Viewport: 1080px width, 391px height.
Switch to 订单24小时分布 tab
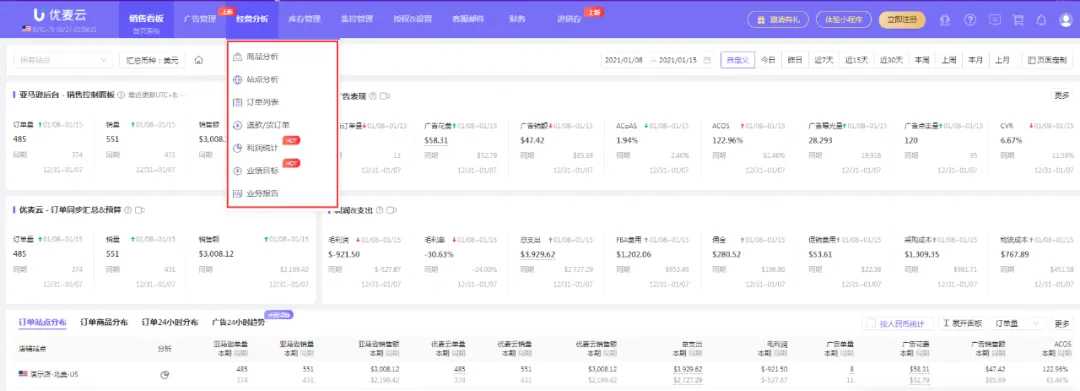point(169,321)
